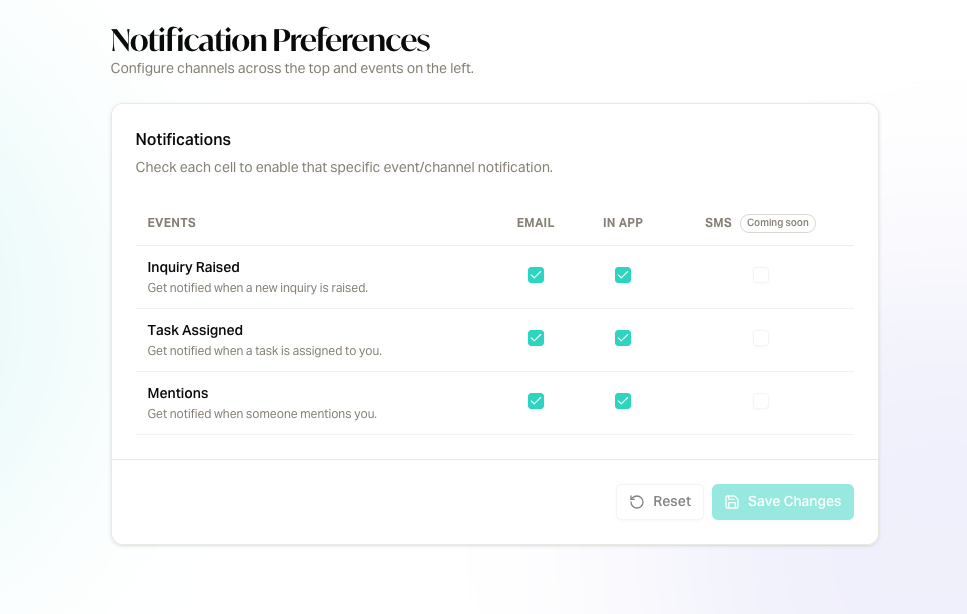Click the Reset button
This screenshot has width=967, height=614.
[660, 501]
